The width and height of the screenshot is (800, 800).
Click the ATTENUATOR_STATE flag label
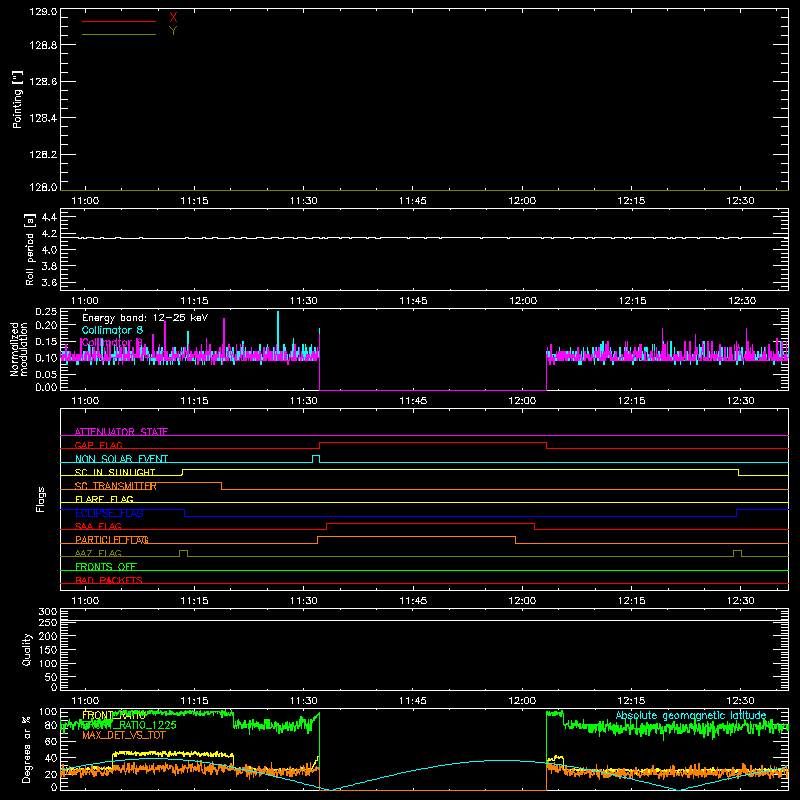121,432
